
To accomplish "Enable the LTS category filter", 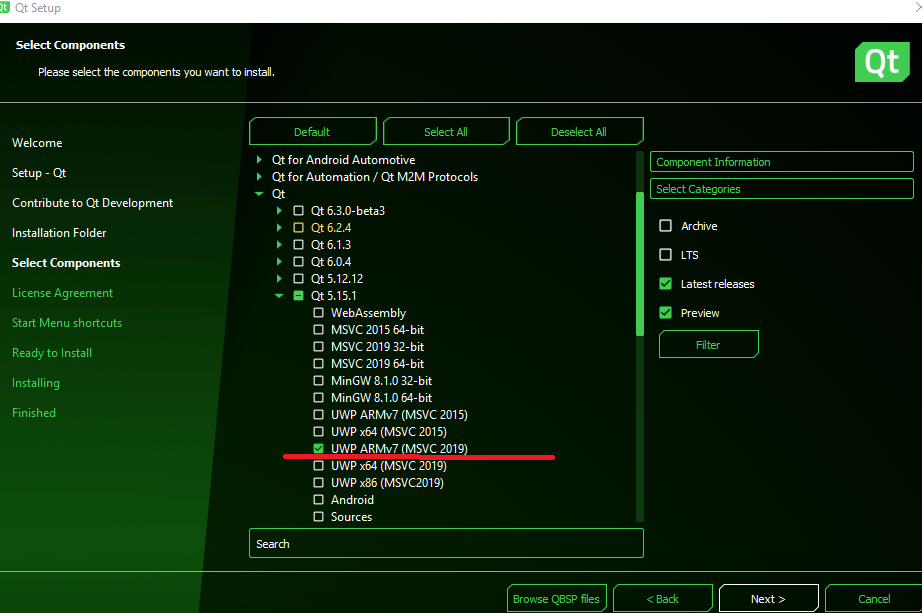I will [666, 255].
